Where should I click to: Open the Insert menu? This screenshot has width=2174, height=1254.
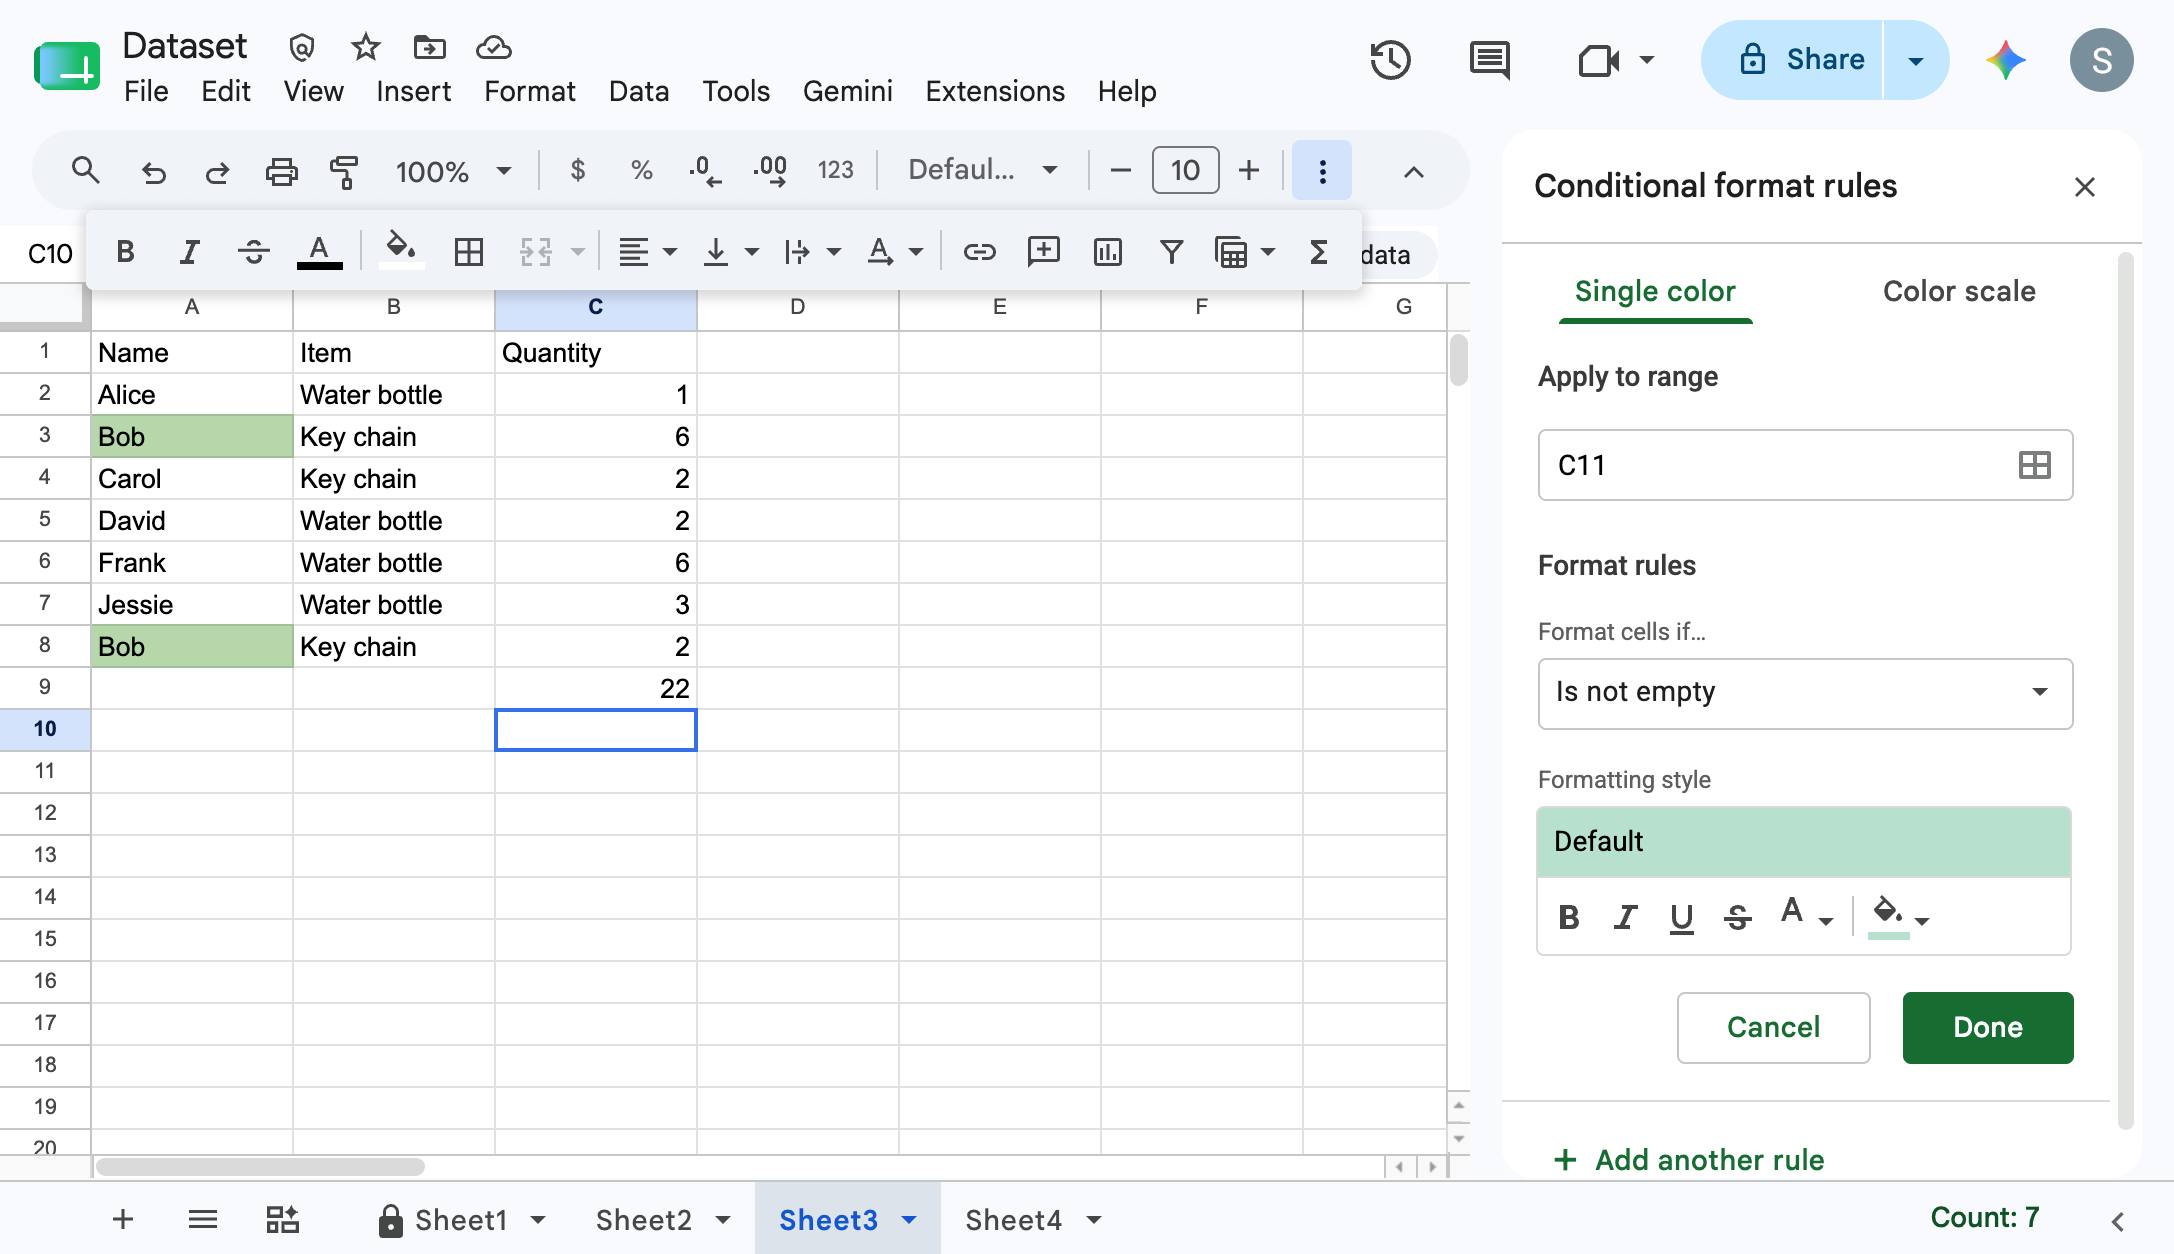(413, 91)
